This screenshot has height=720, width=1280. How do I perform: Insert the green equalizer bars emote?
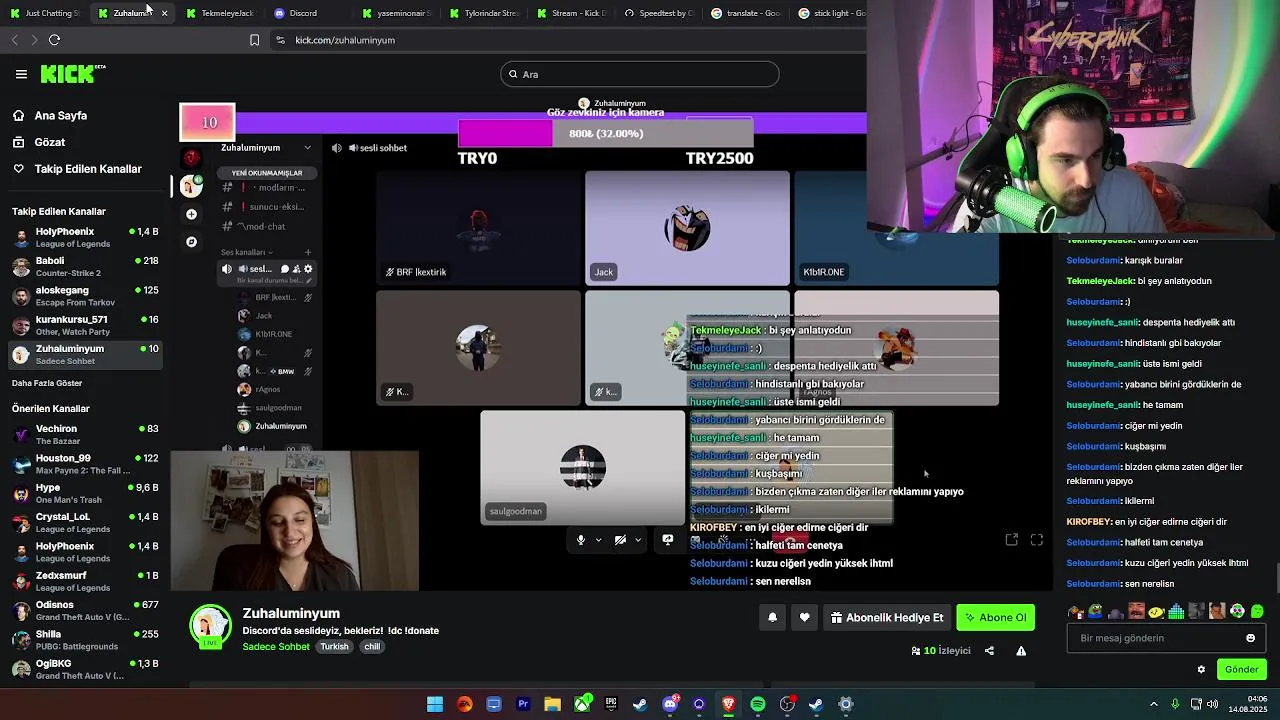point(1176,611)
